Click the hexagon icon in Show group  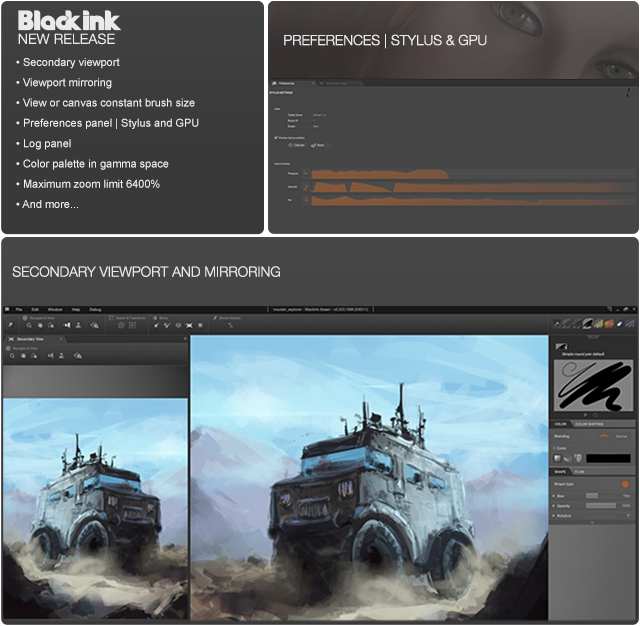(178, 325)
